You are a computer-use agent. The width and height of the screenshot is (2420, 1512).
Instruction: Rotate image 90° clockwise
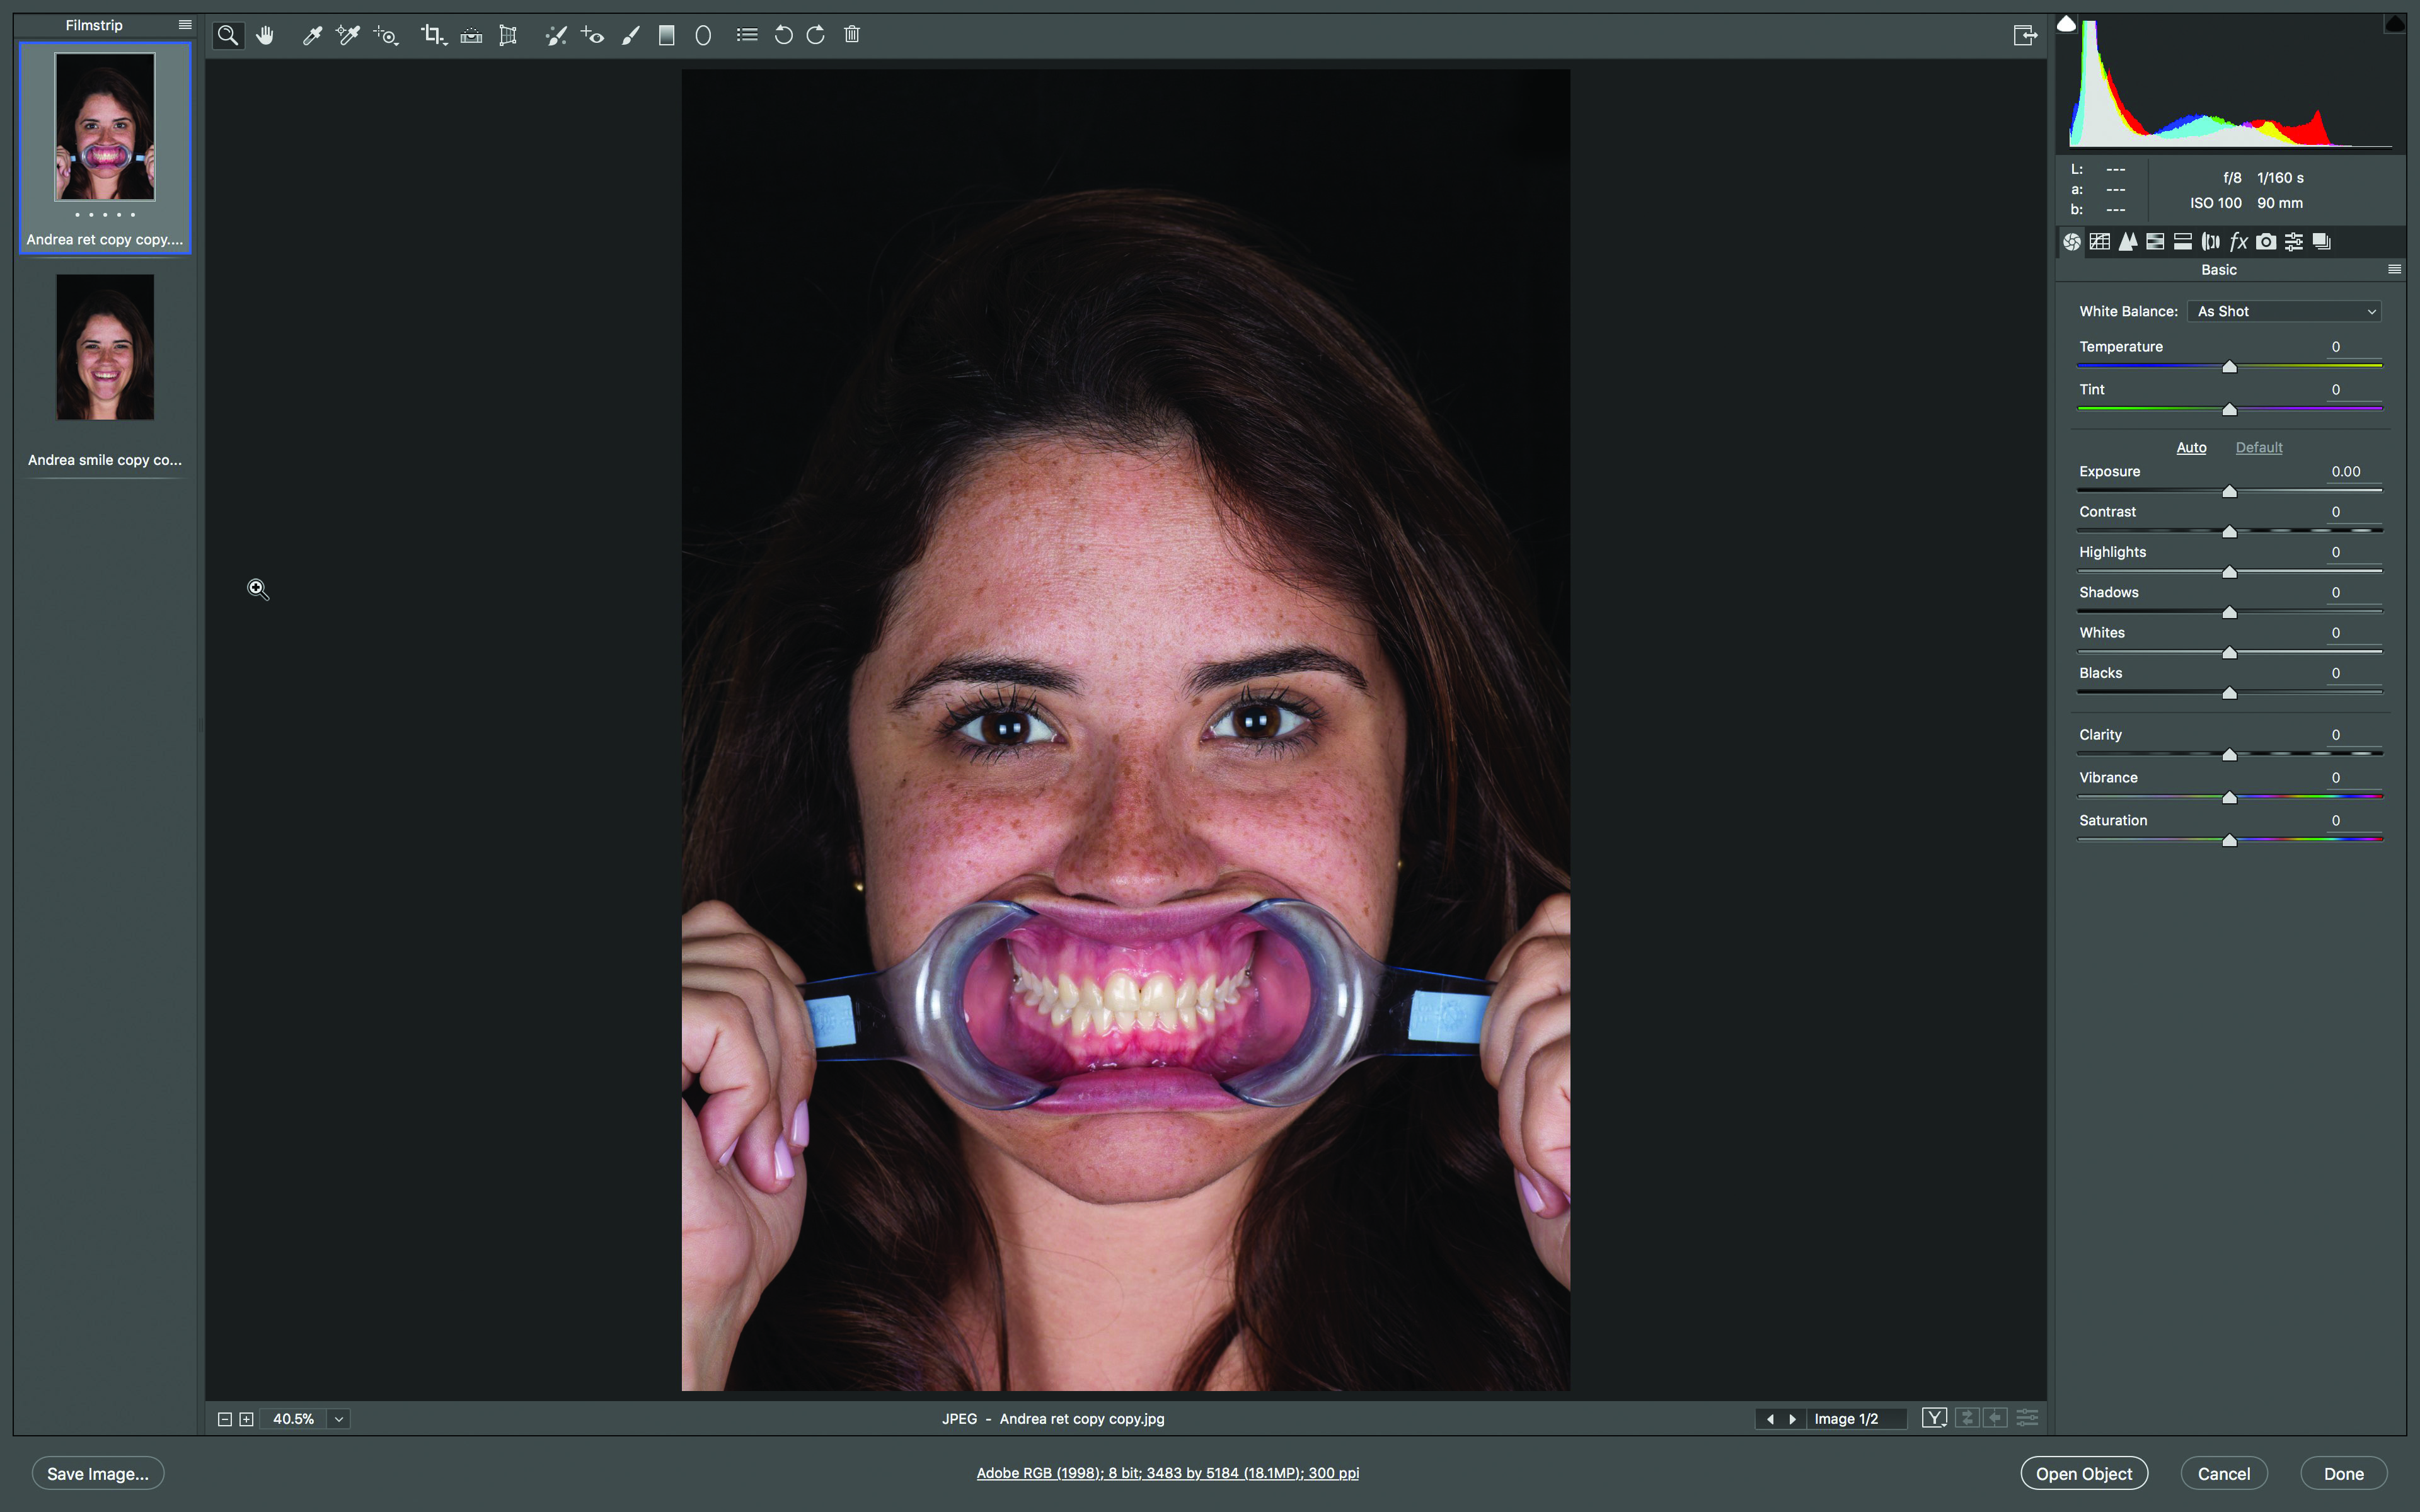pos(816,35)
